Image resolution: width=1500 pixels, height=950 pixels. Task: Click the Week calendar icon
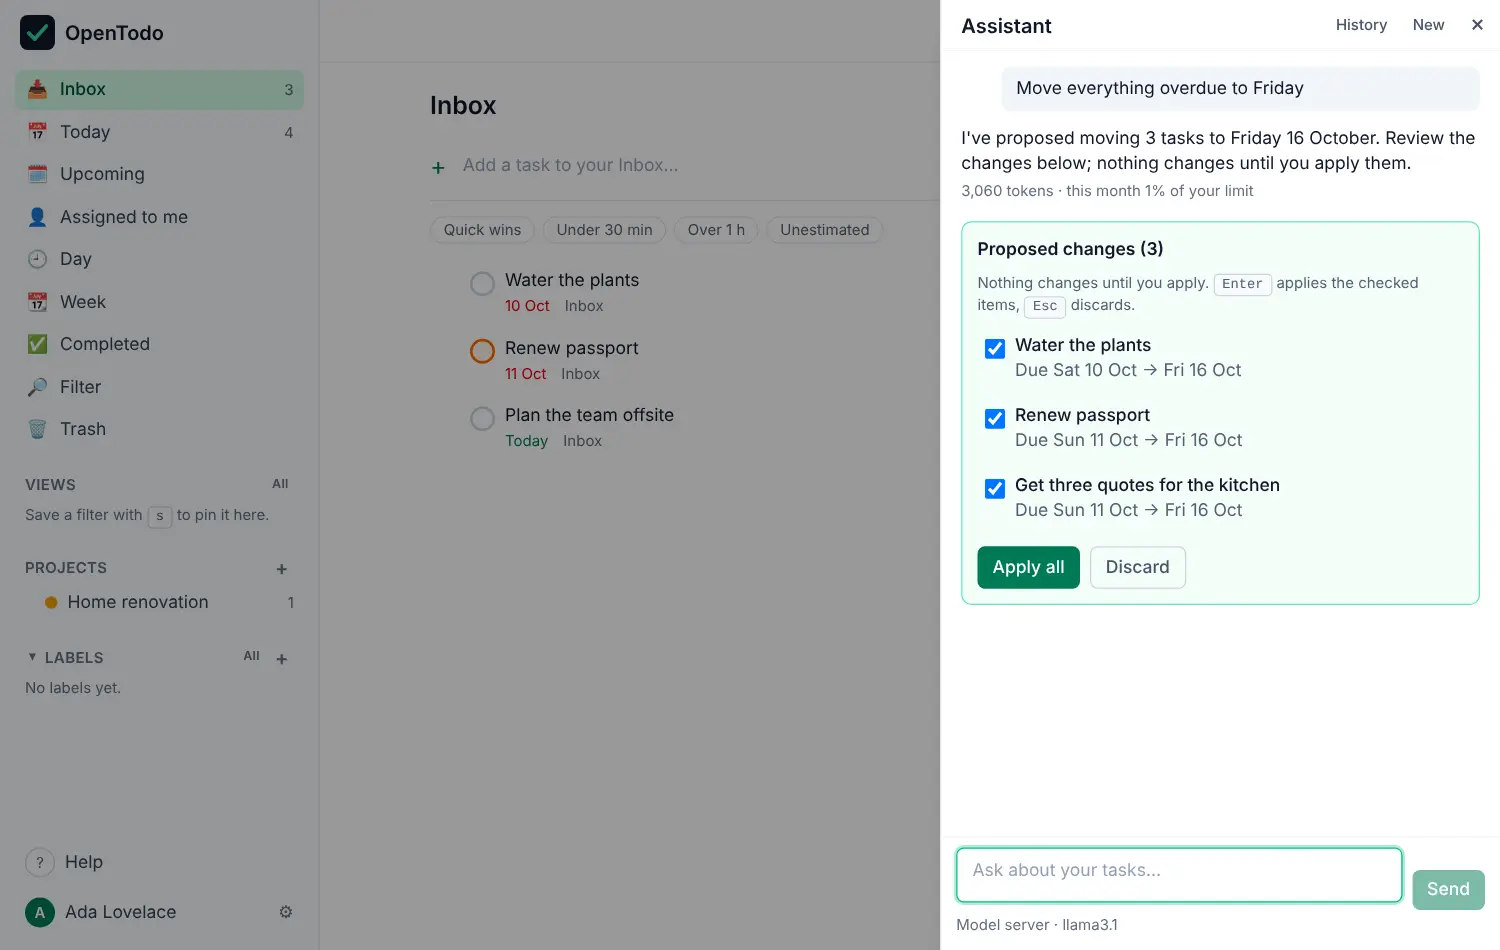coord(37,302)
